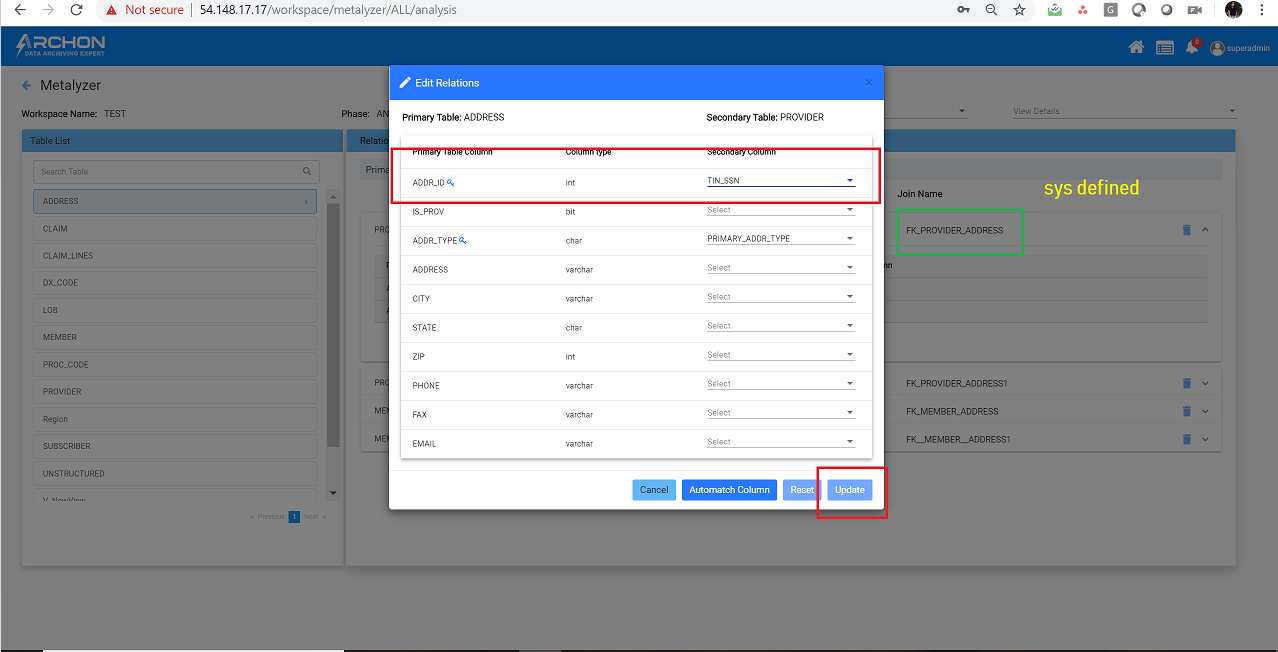Delete the FK__MEMBER__ADDRESS1 relation
Image resolution: width=1278 pixels, height=652 pixels.
click(x=1187, y=439)
